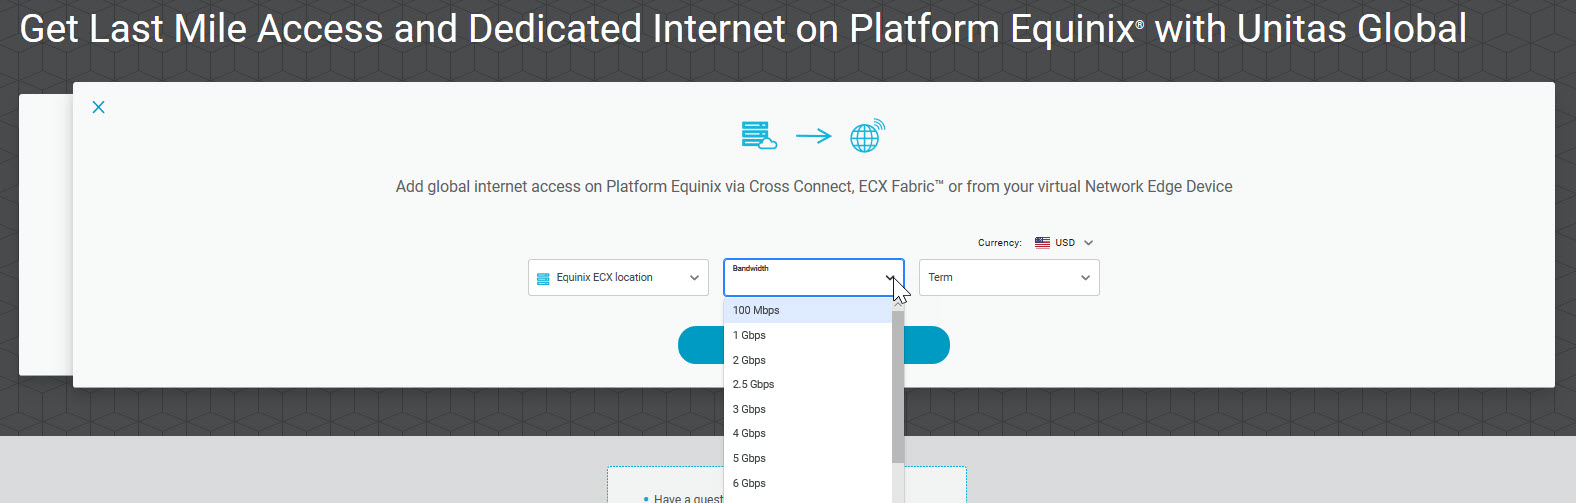
Task: Collapse the Bandwidth dropdown field
Action: 814,278
